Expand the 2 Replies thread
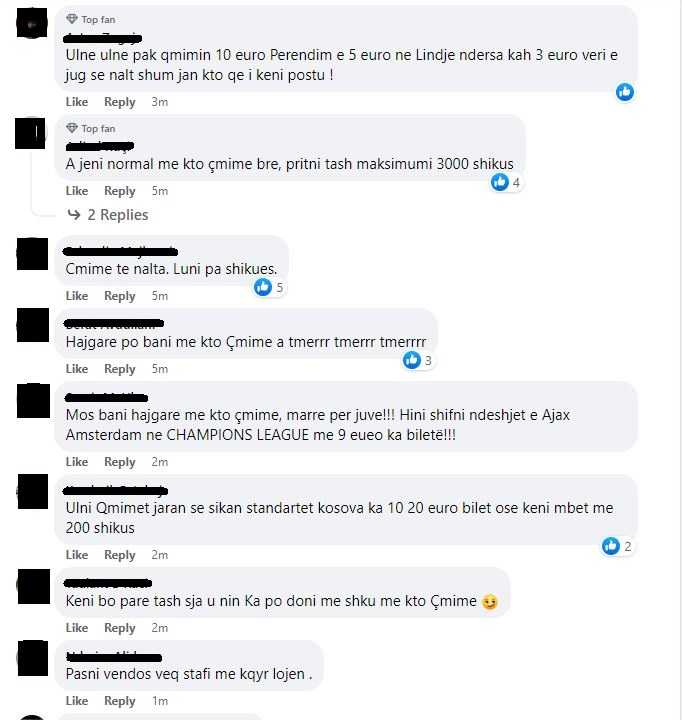This screenshot has height=720, width=682. pos(118,214)
